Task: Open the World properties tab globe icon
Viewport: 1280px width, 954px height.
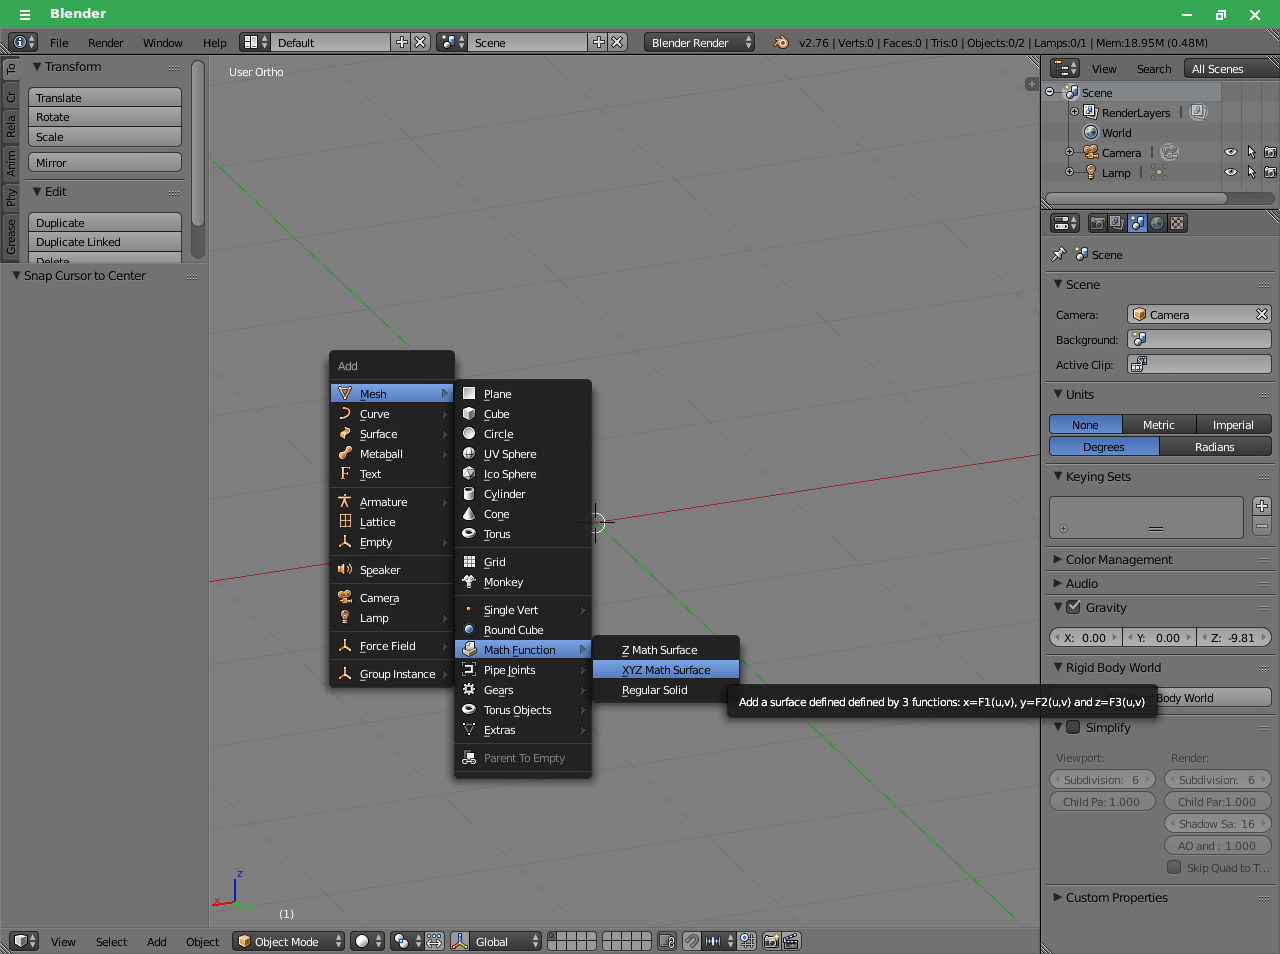Action: tap(1157, 223)
